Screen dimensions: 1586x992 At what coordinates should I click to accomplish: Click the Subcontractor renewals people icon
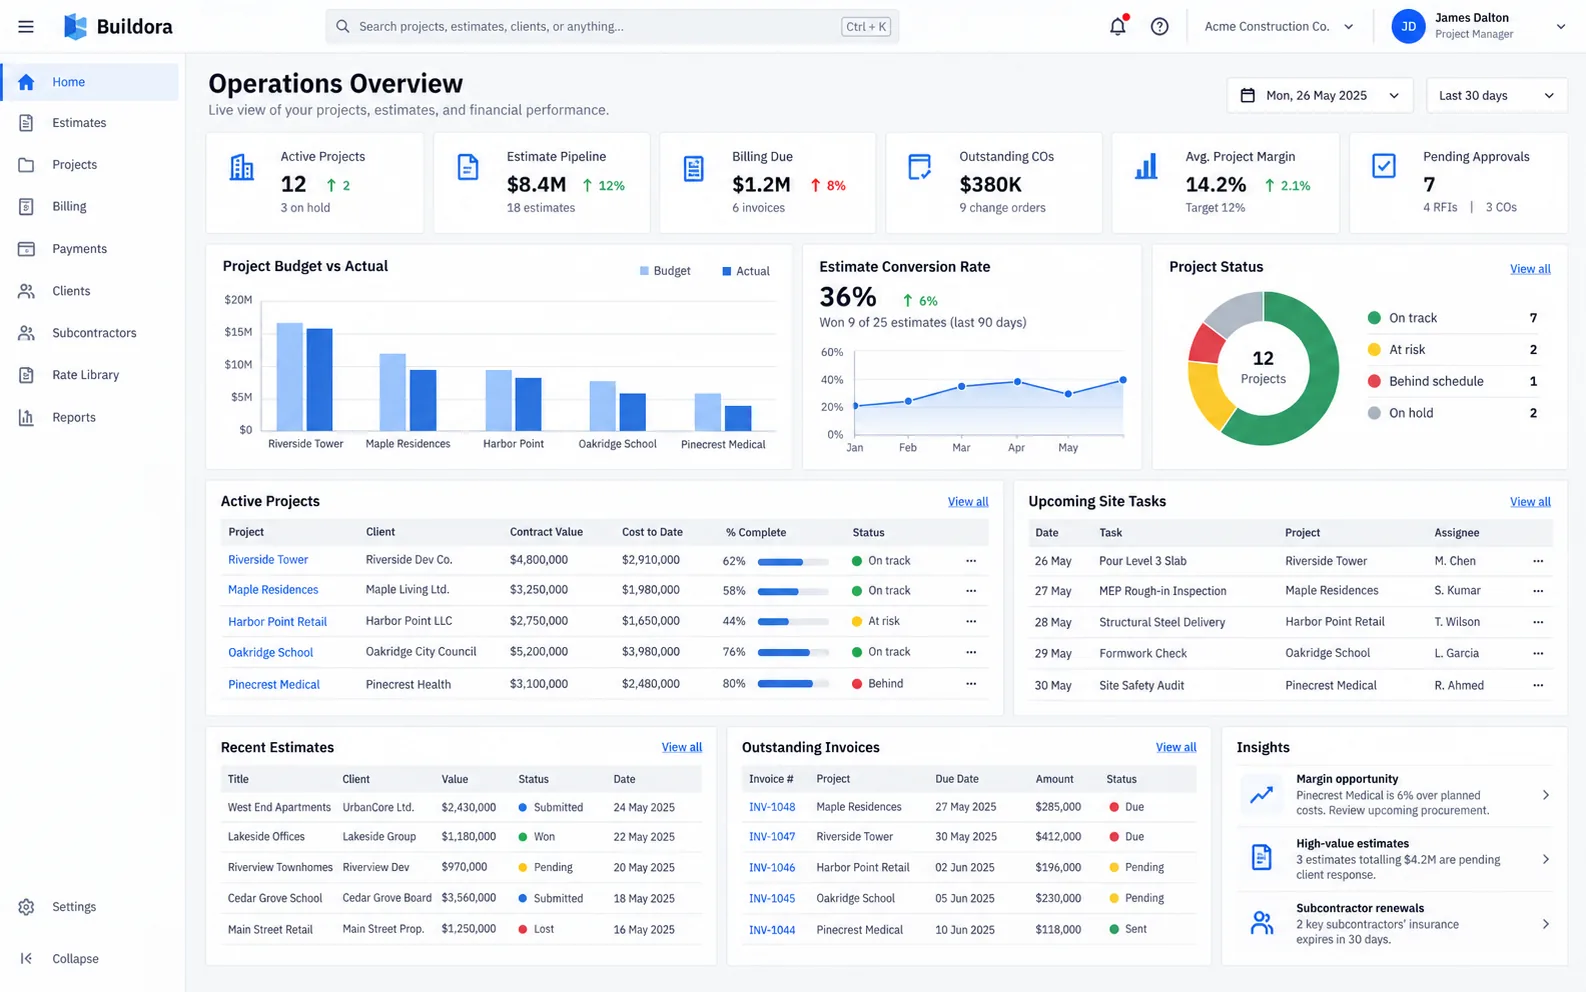(1262, 922)
